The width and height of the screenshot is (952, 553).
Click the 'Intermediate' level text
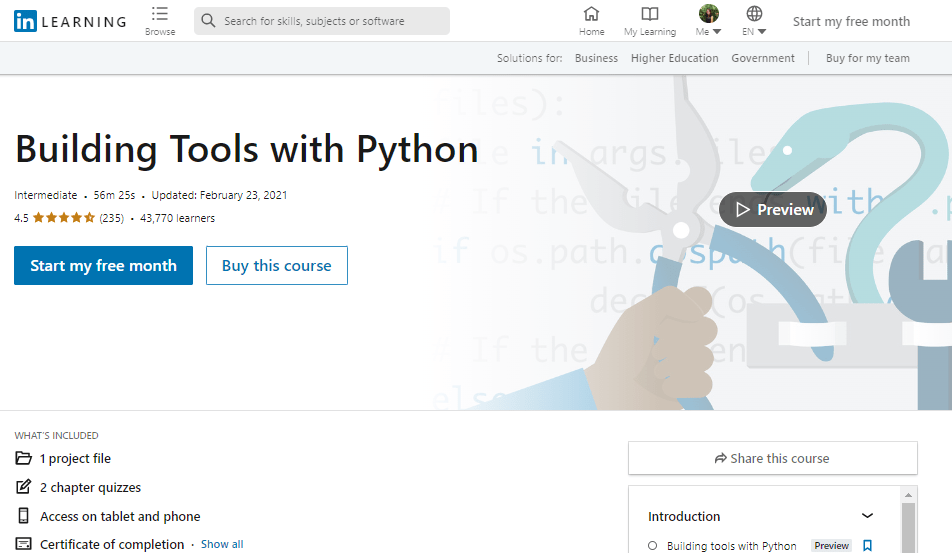click(46, 195)
